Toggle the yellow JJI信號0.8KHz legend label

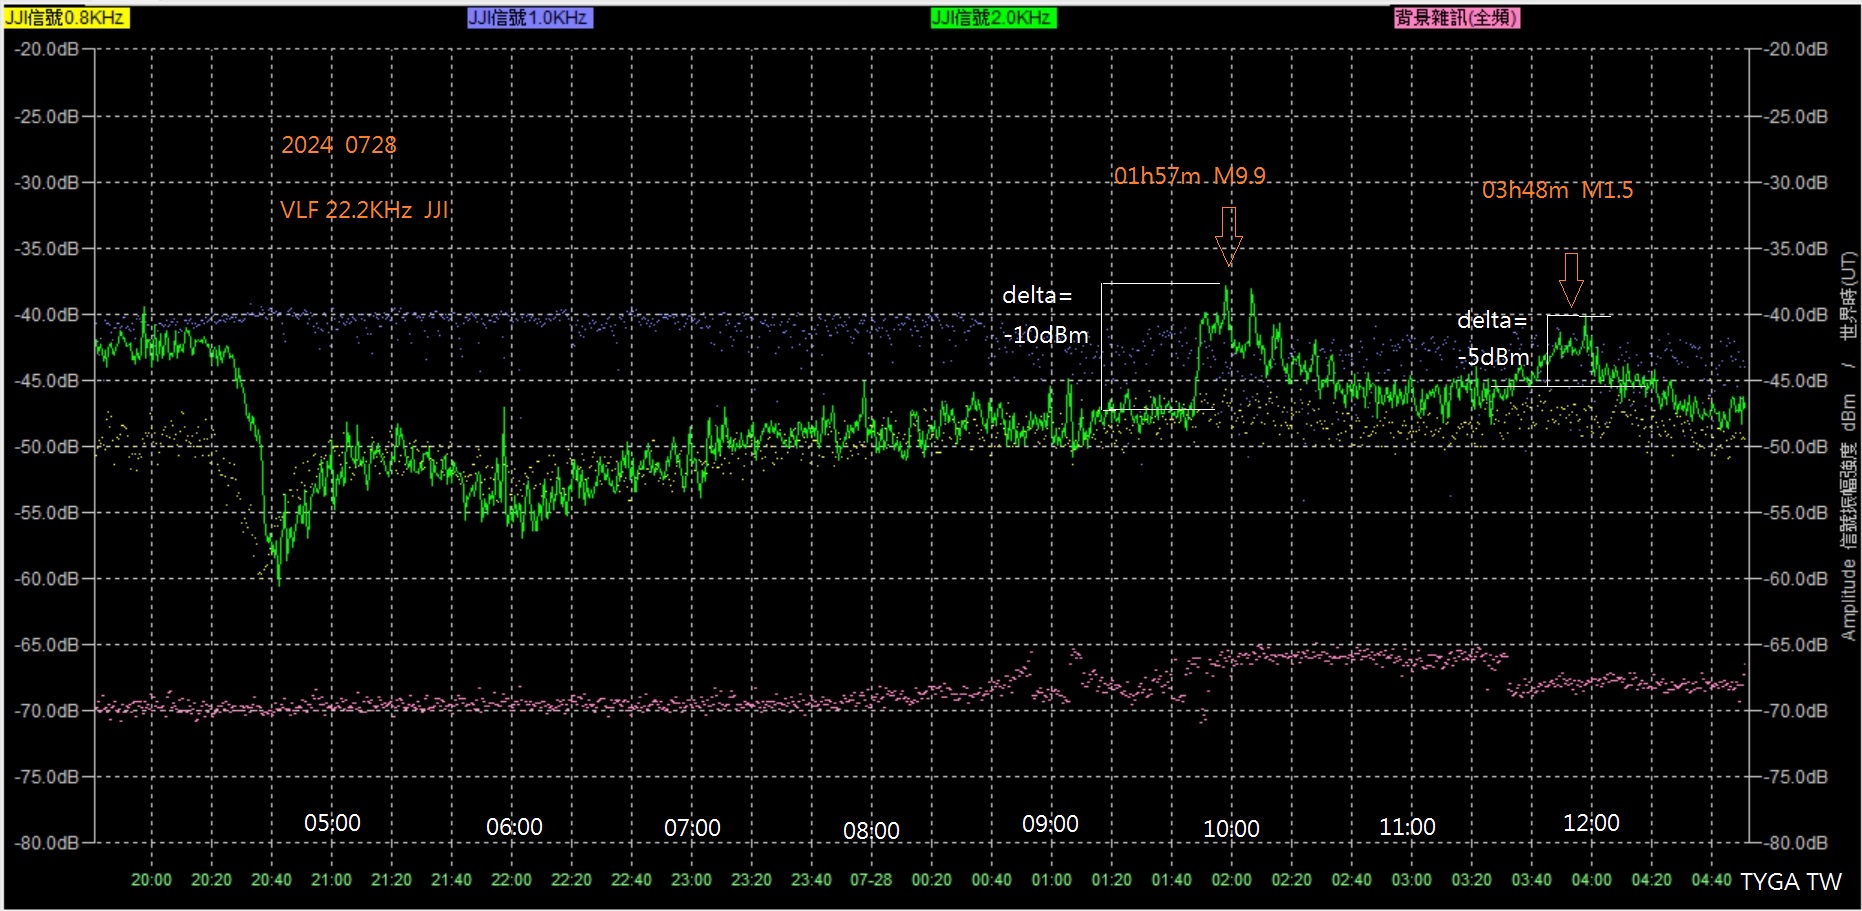(x=66, y=18)
